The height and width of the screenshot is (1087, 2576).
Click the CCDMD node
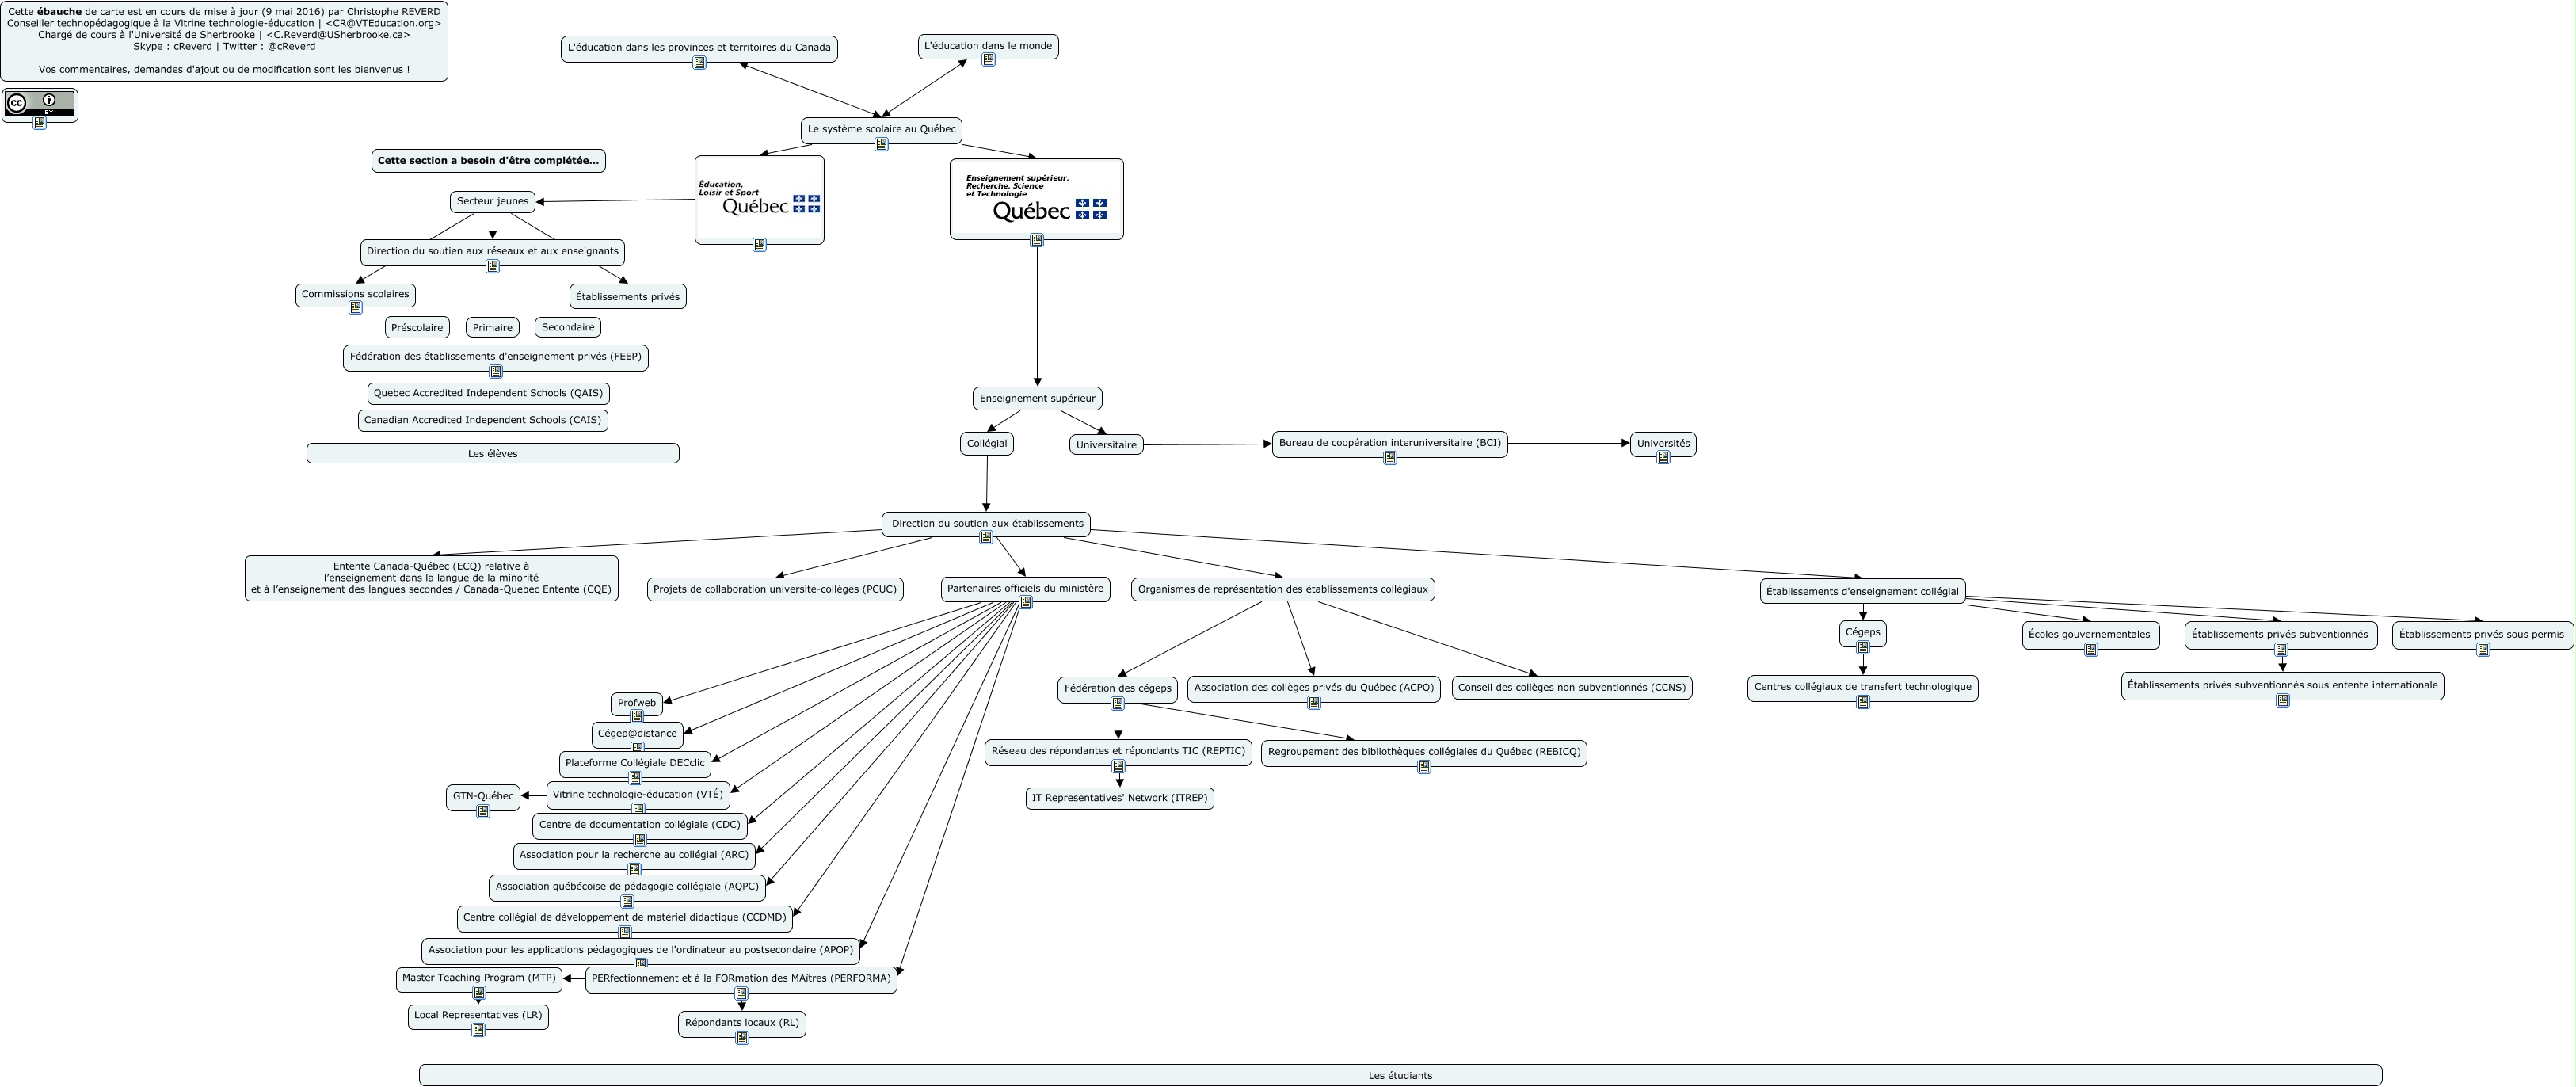click(x=625, y=918)
